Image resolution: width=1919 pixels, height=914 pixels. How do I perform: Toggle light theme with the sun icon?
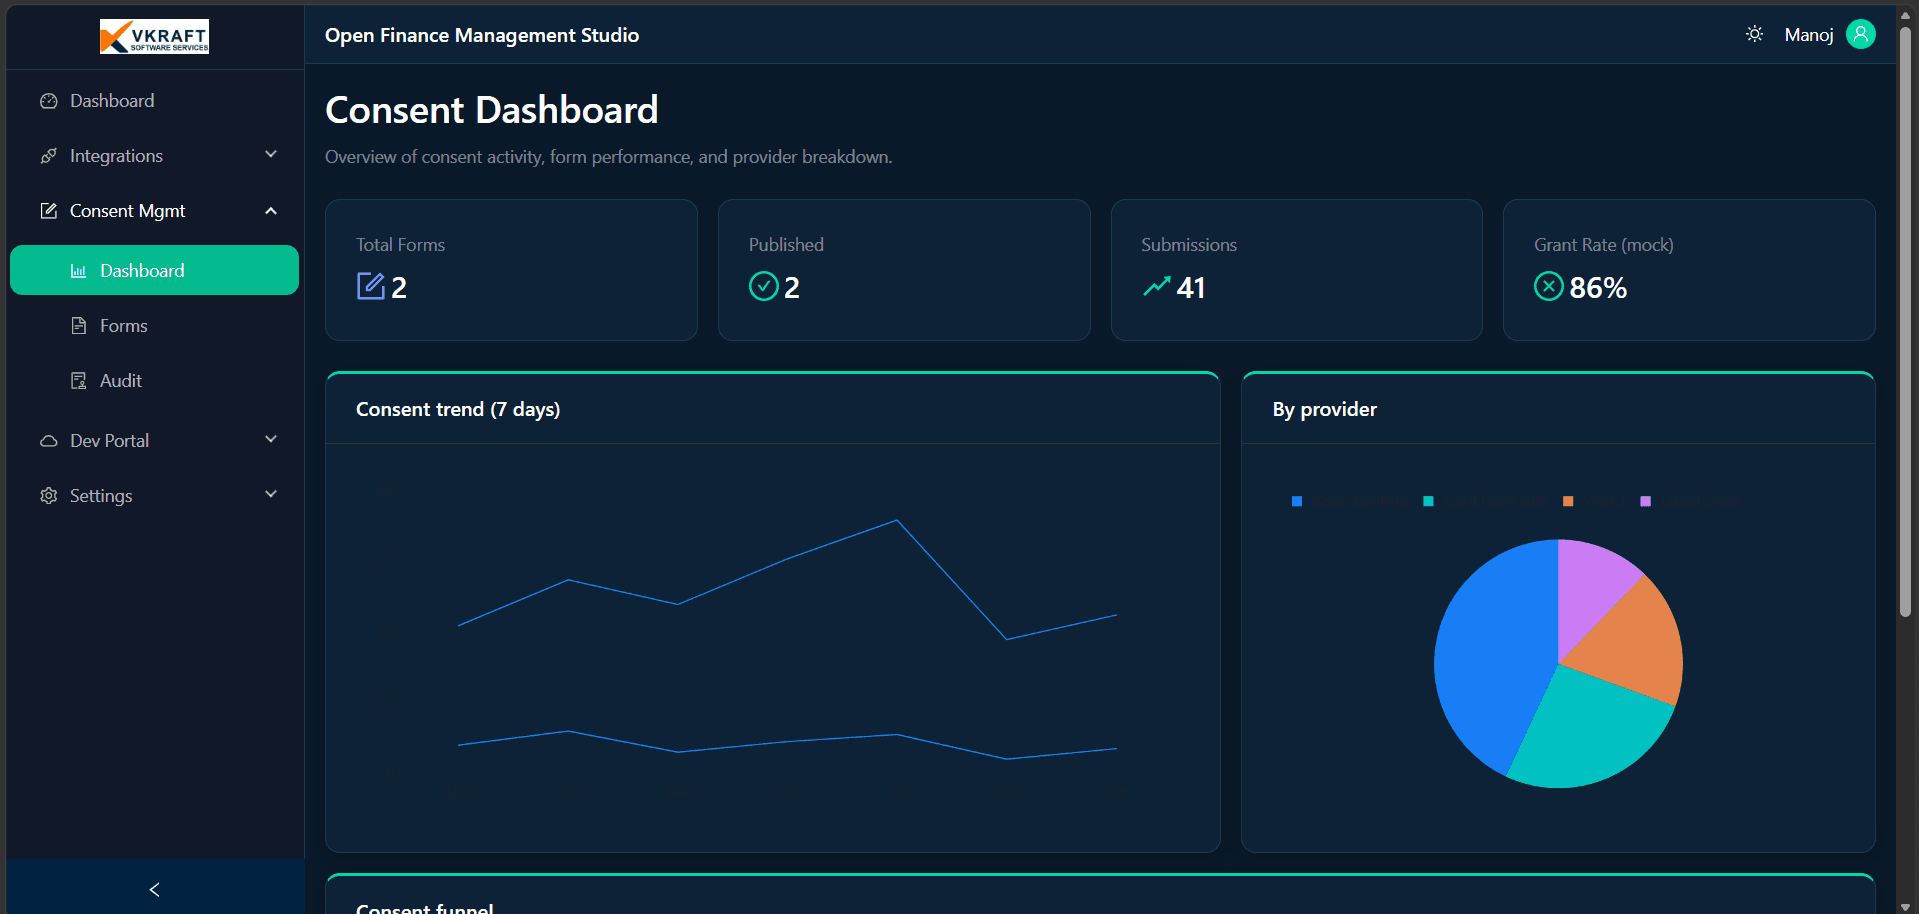1754,34
